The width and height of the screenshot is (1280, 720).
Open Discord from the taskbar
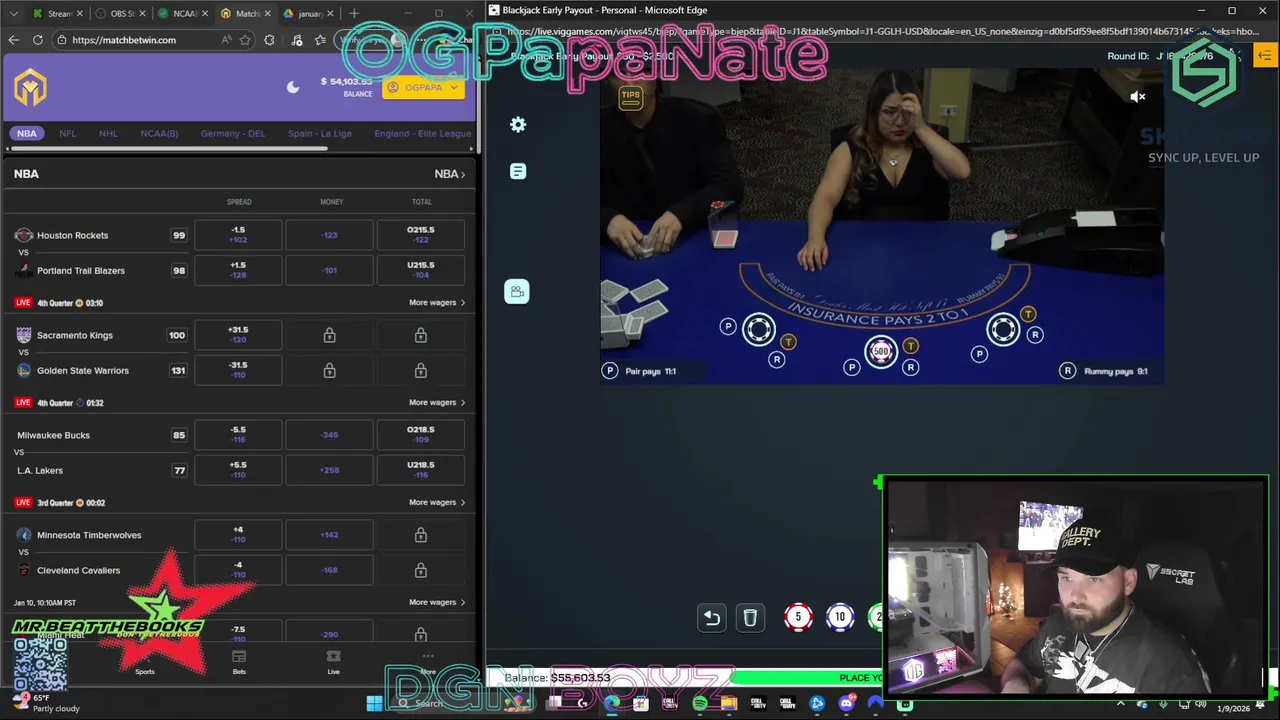846,703
